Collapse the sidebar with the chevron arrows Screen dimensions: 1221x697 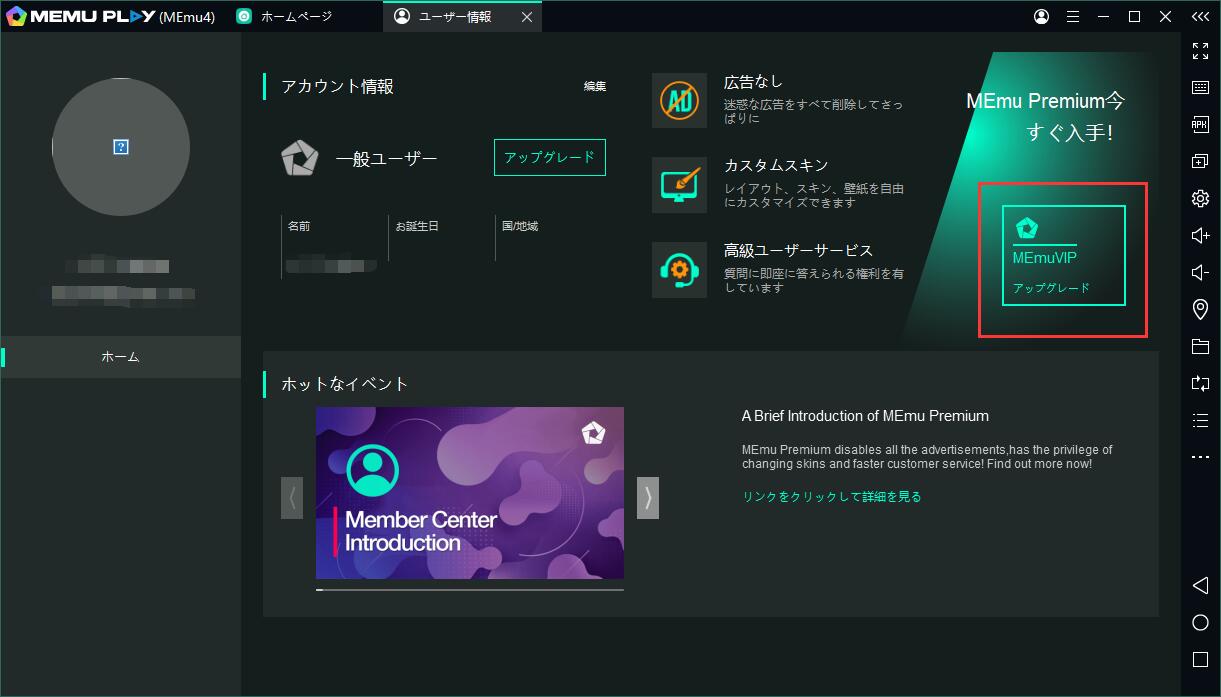[x=1200, y=16]
